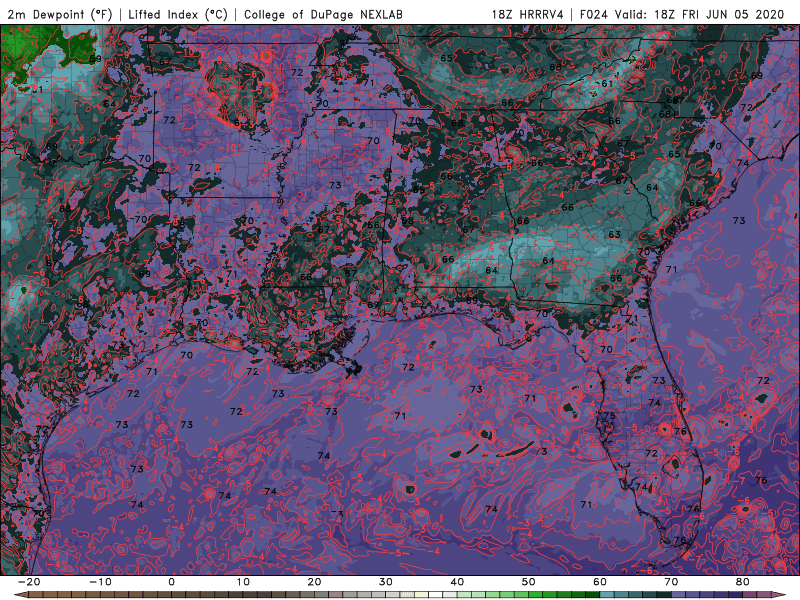Click the -20 tick label on color scale
800x600 pixels.
29,582
